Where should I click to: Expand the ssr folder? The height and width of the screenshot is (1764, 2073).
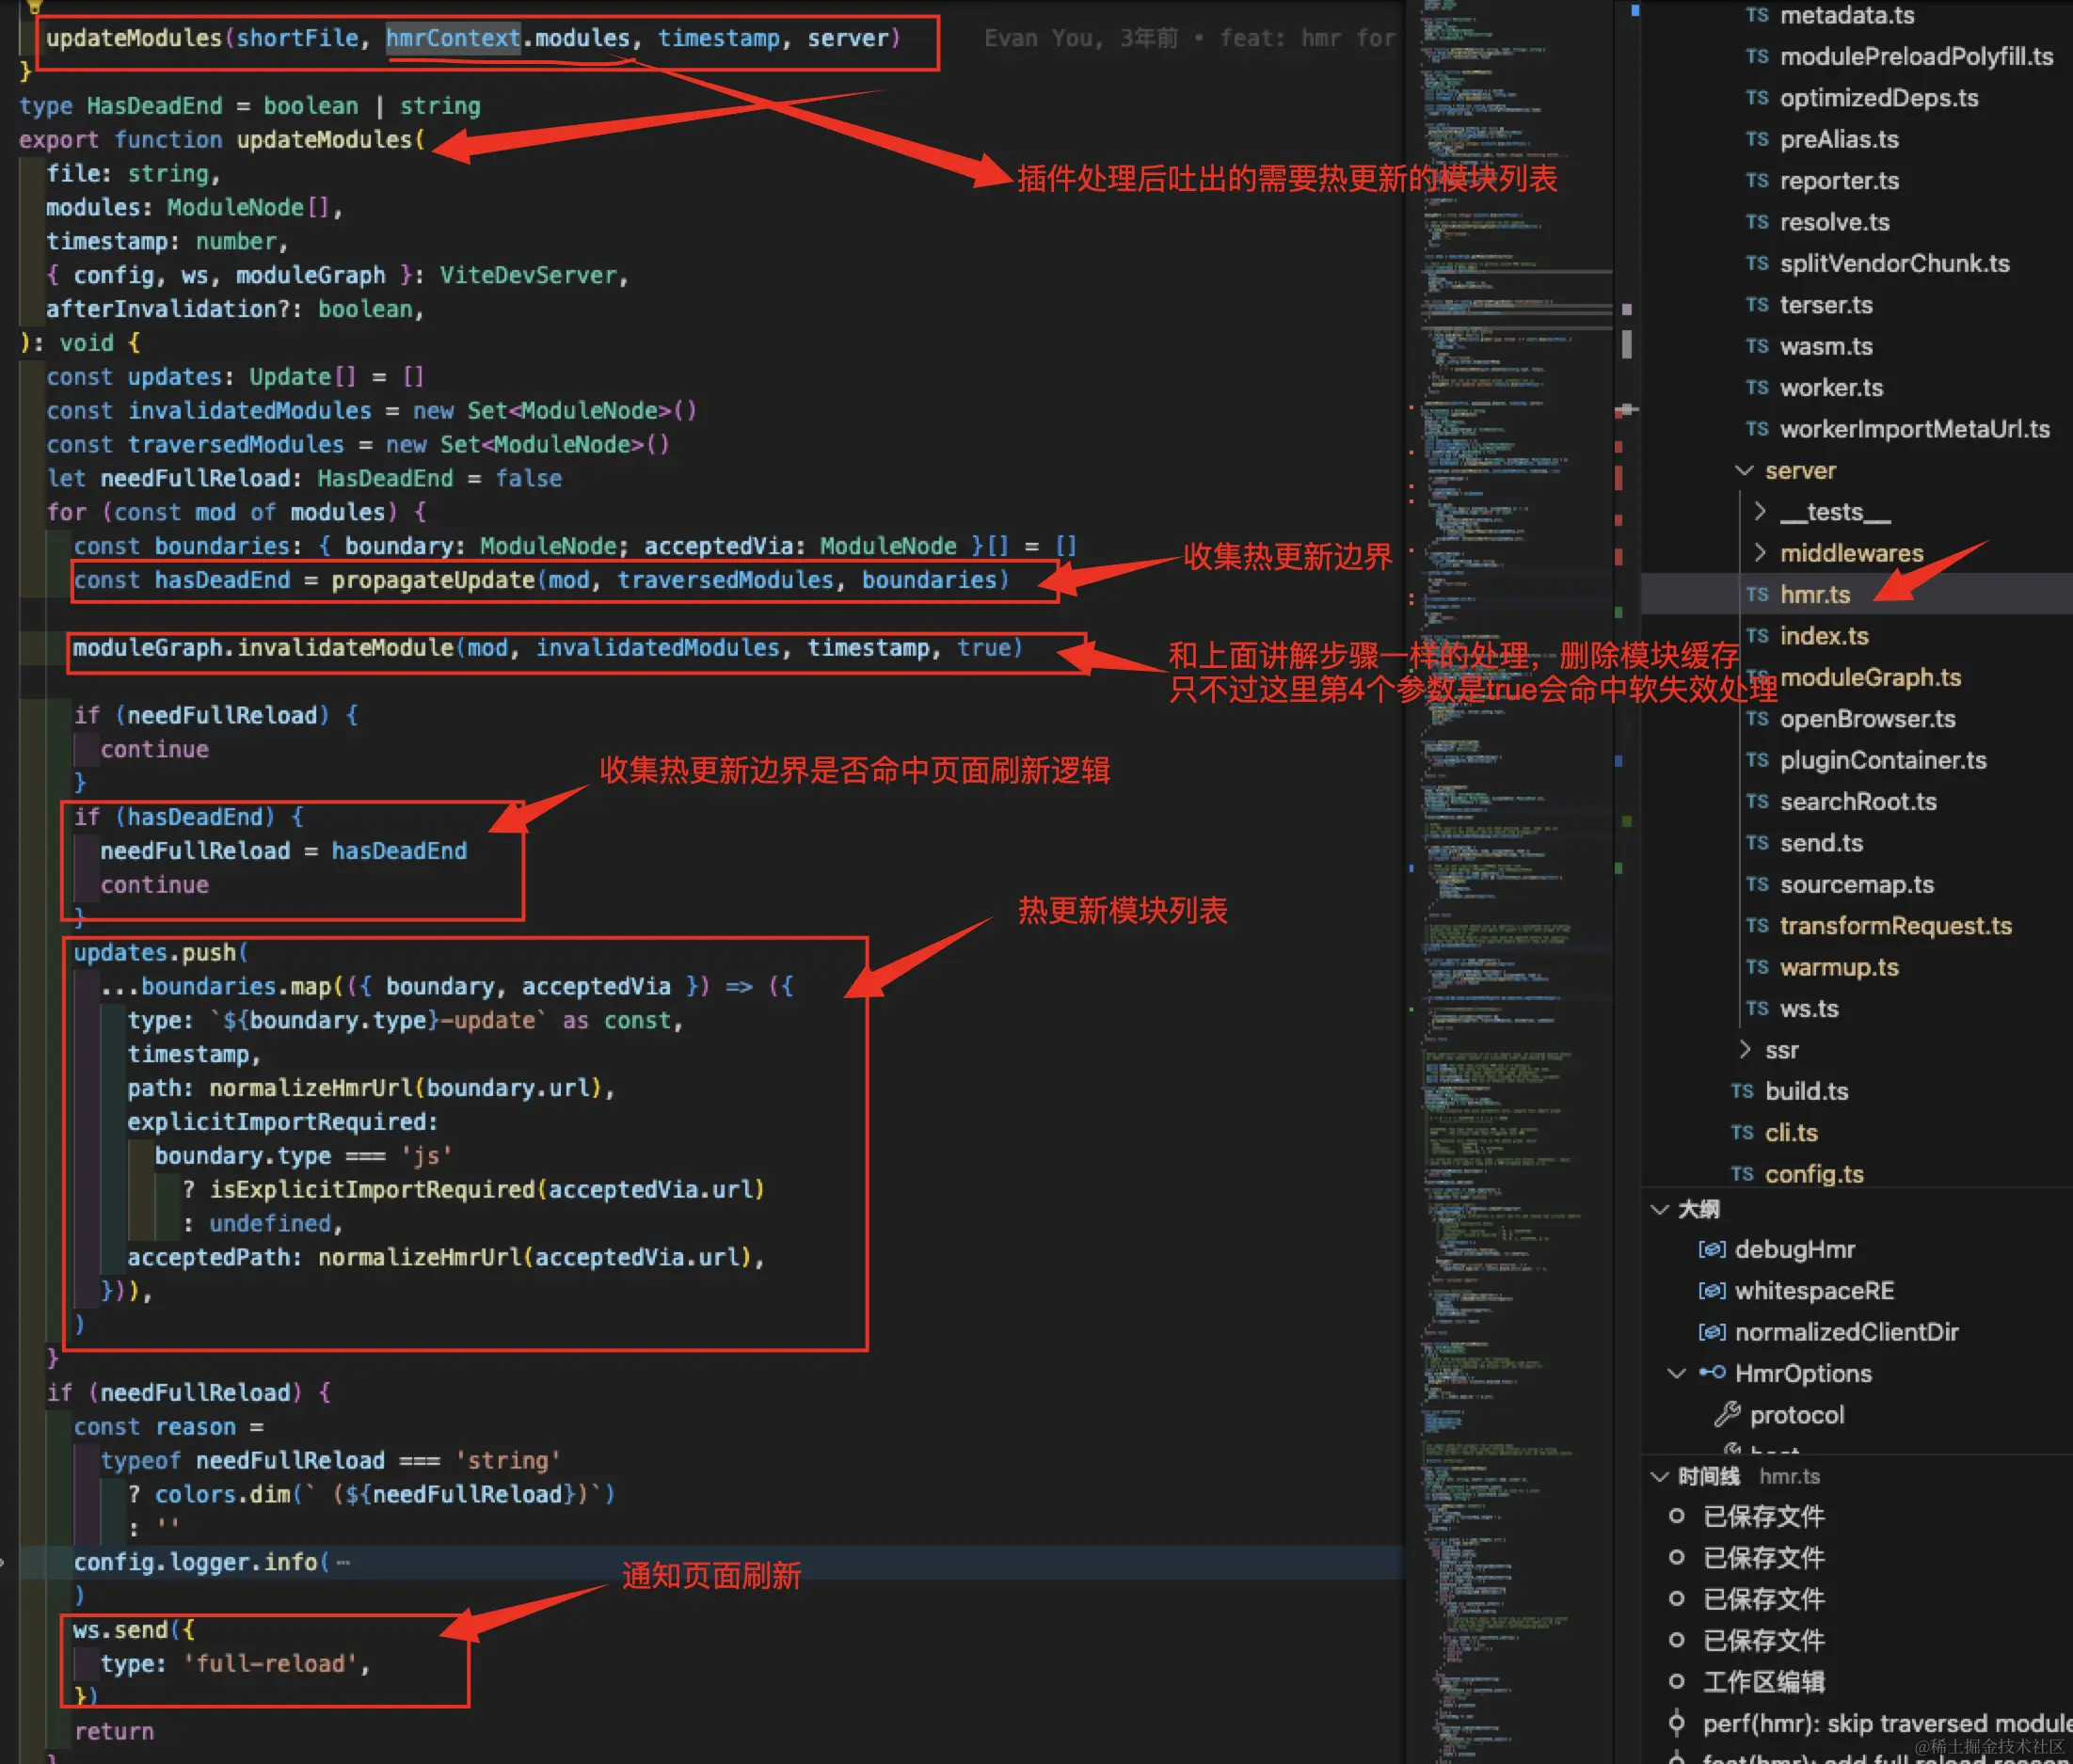(1745, 1049)
